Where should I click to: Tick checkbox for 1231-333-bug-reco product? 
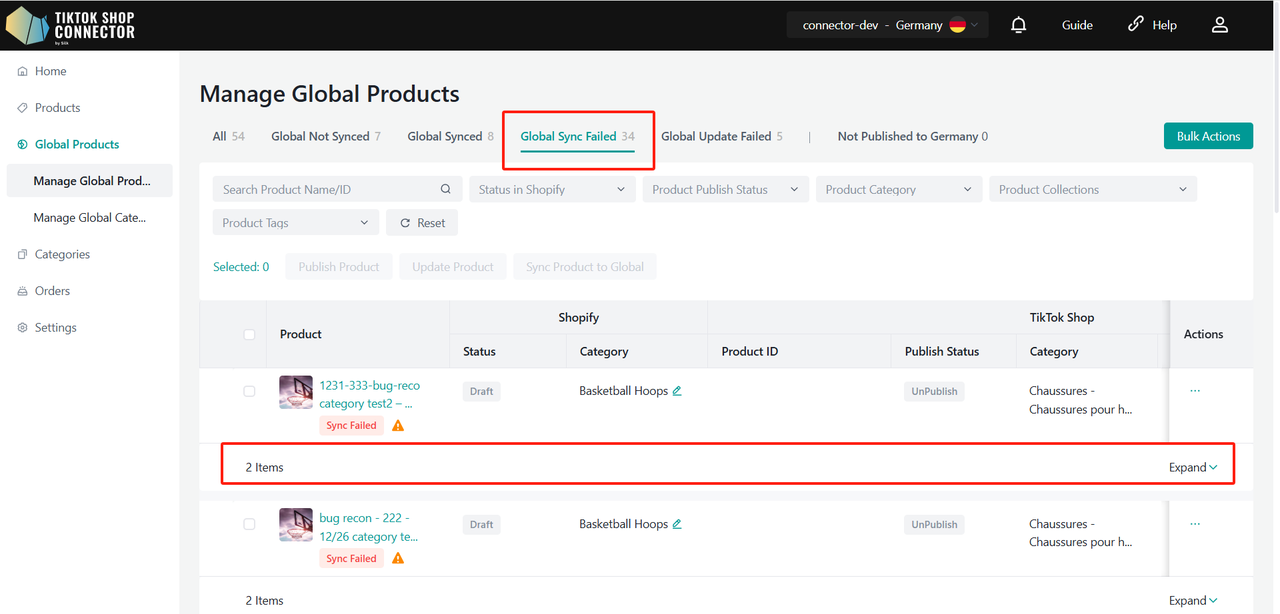249,391
